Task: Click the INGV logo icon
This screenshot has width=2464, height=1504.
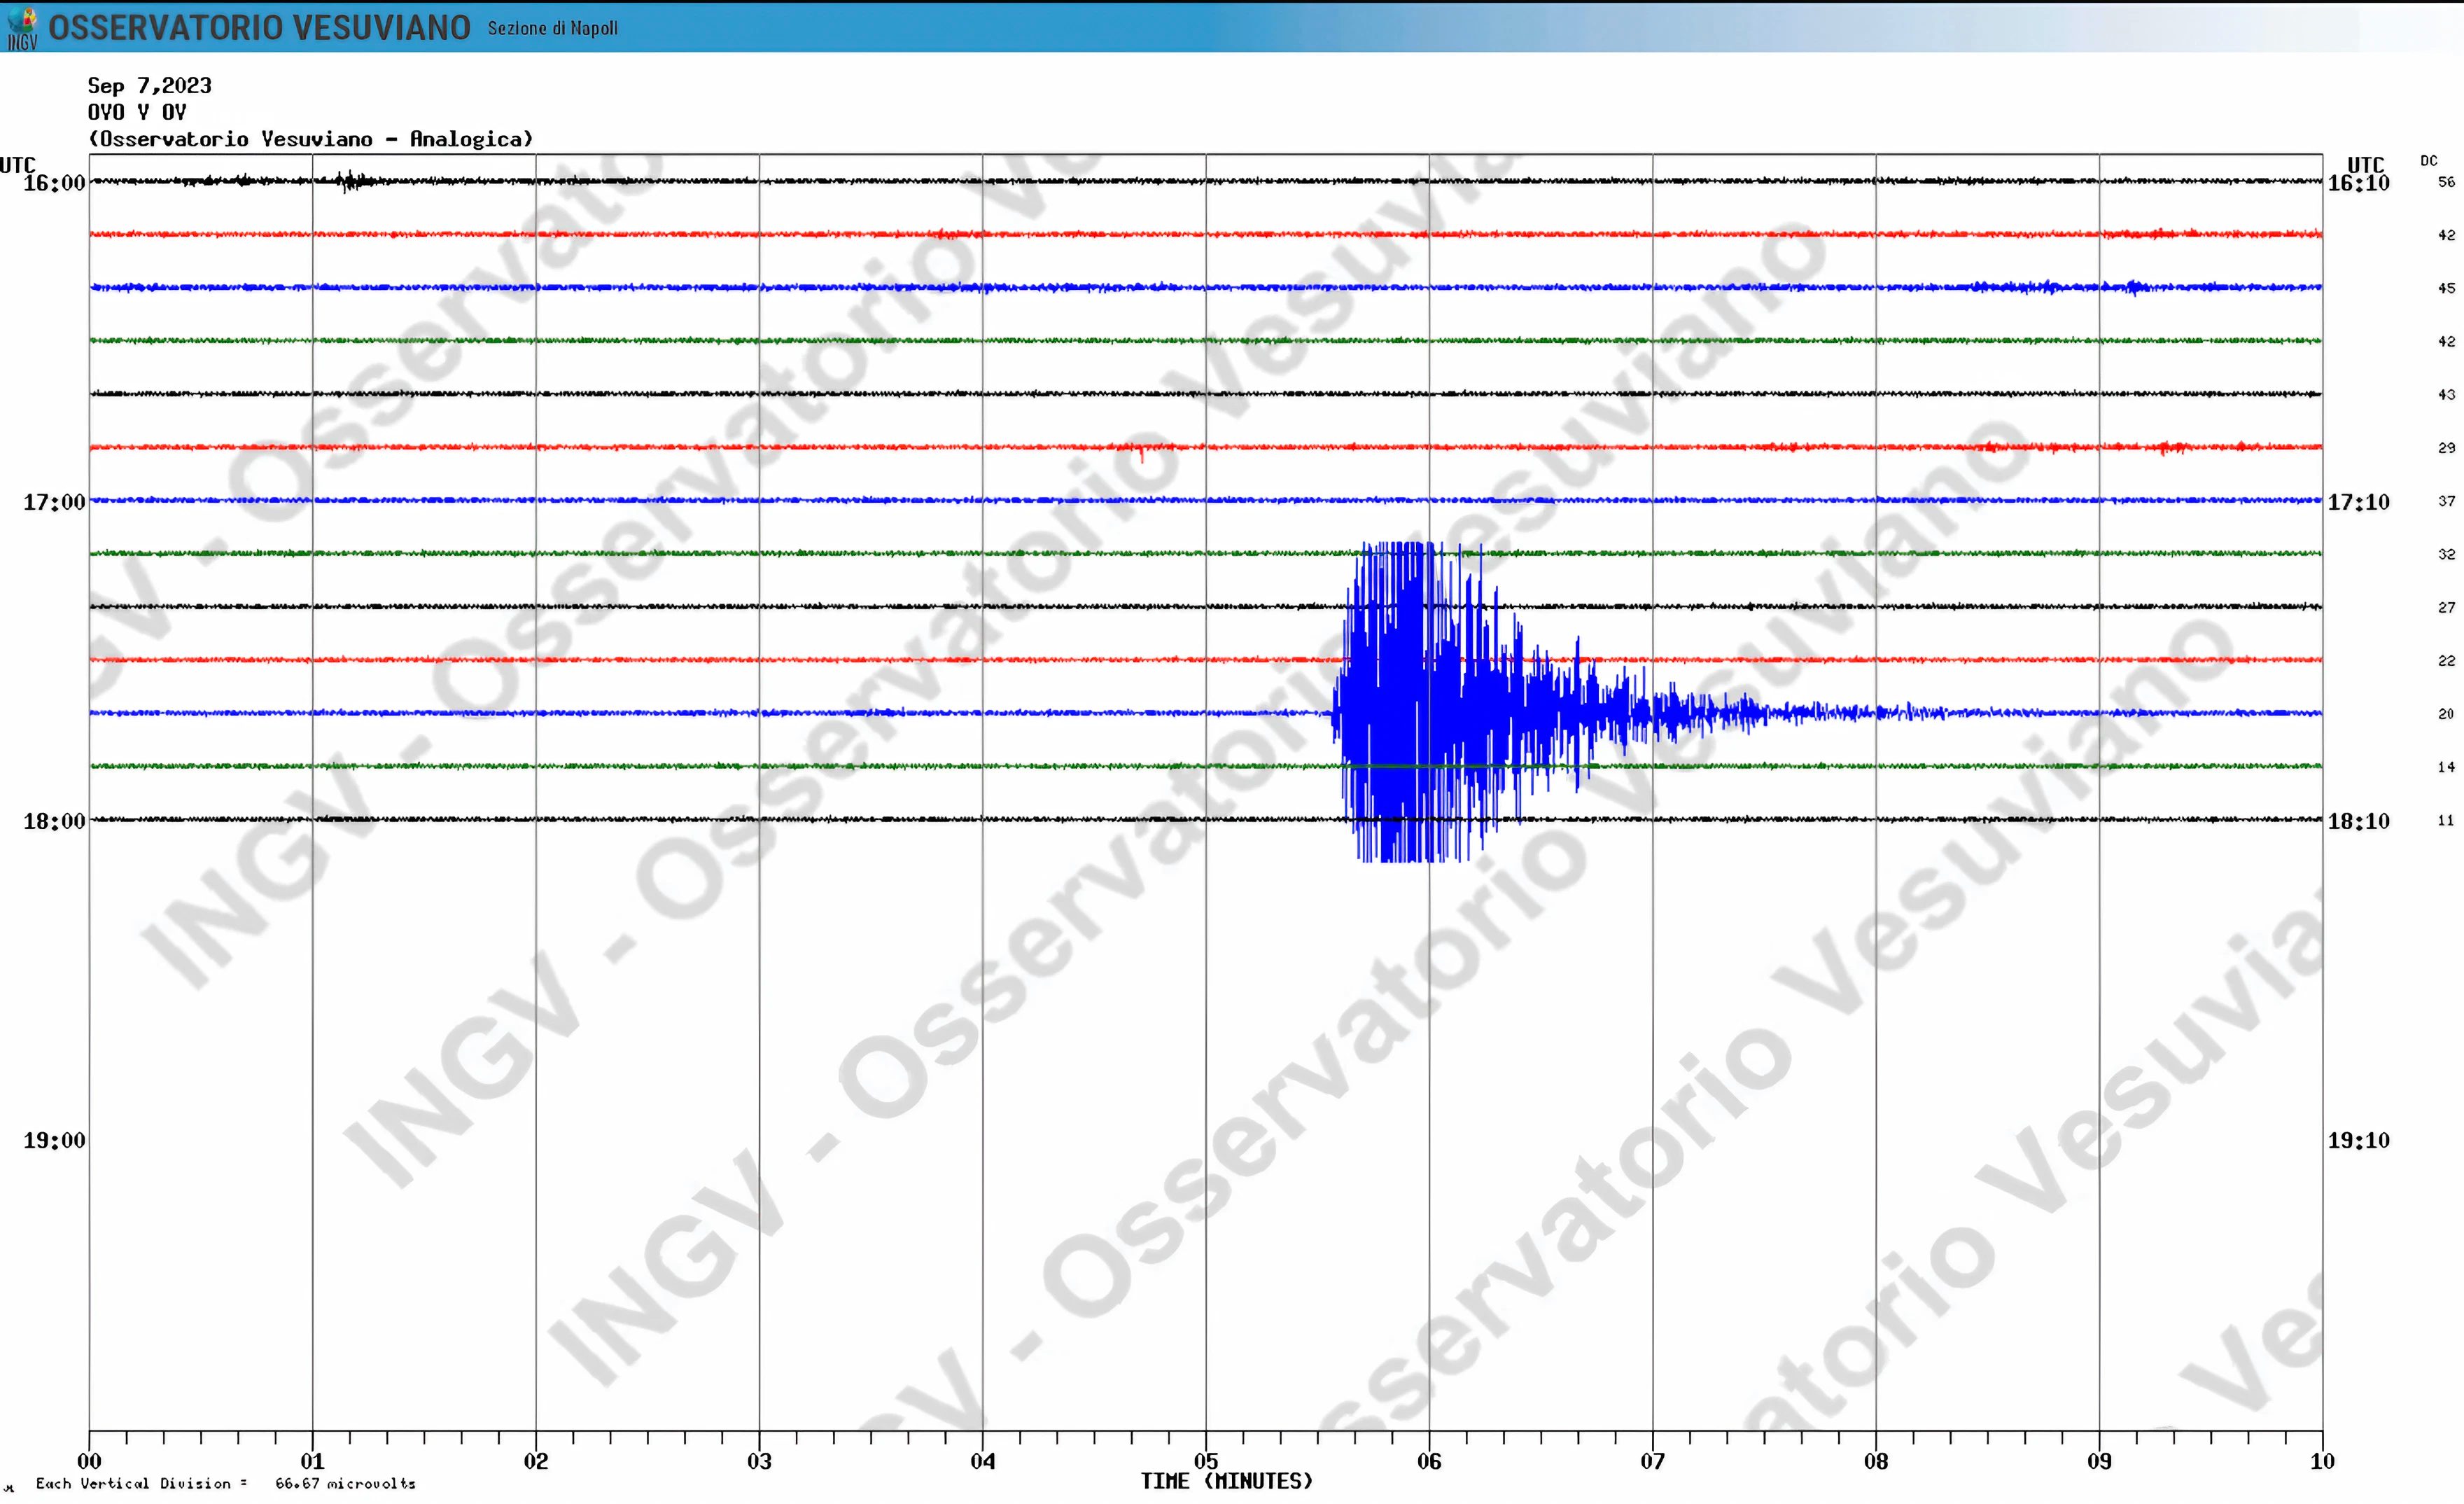Action: (x=22, y=27)
